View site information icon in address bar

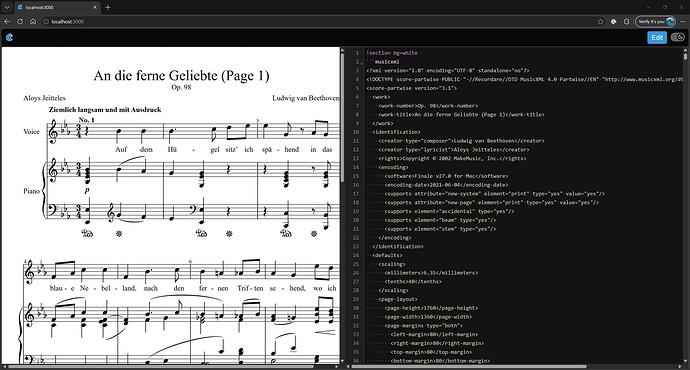coord(46,22)
